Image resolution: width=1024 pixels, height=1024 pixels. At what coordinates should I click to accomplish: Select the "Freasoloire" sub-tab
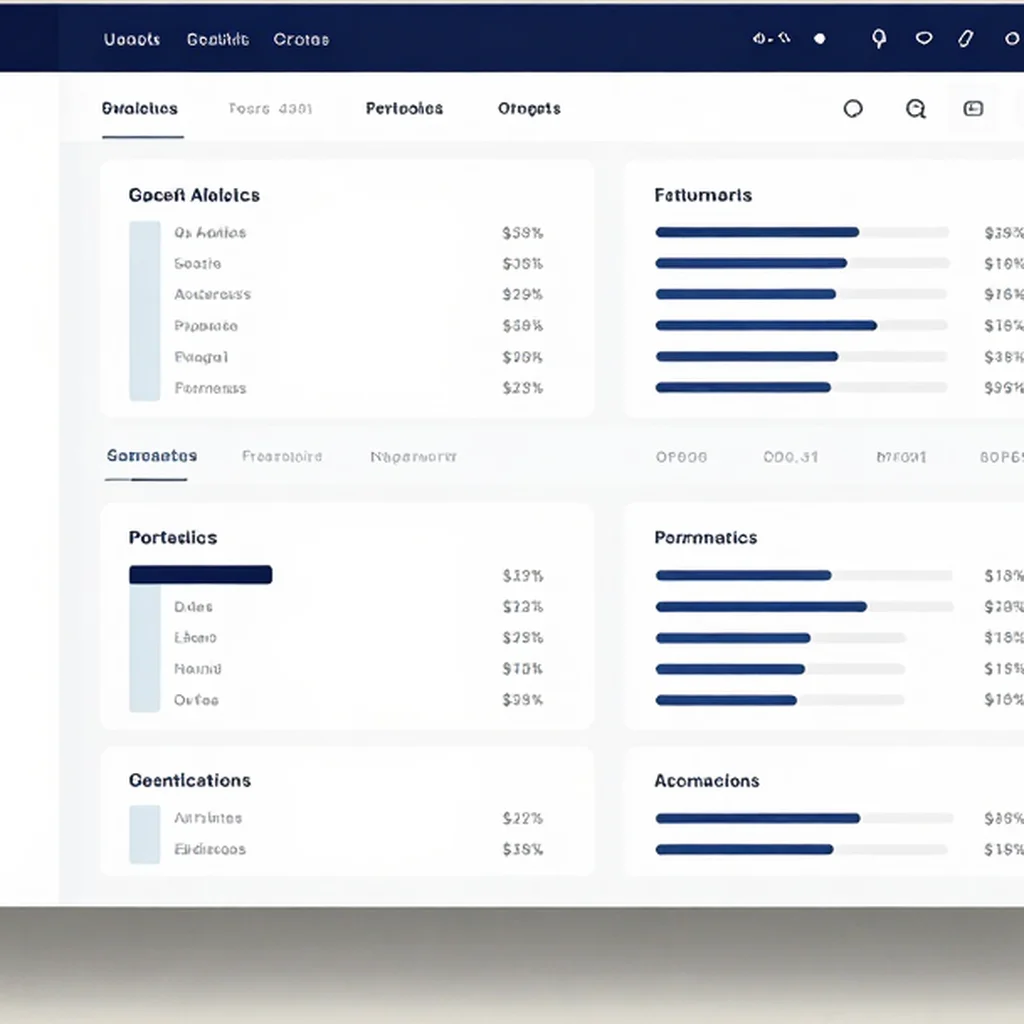tap(282, 456)
